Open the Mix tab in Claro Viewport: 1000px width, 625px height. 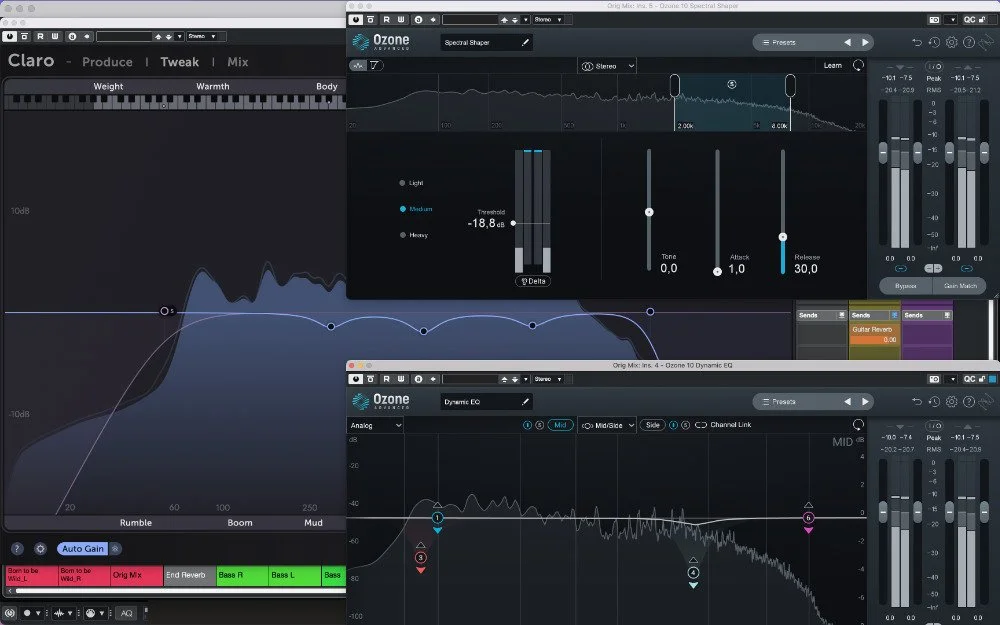pos(237,62)
